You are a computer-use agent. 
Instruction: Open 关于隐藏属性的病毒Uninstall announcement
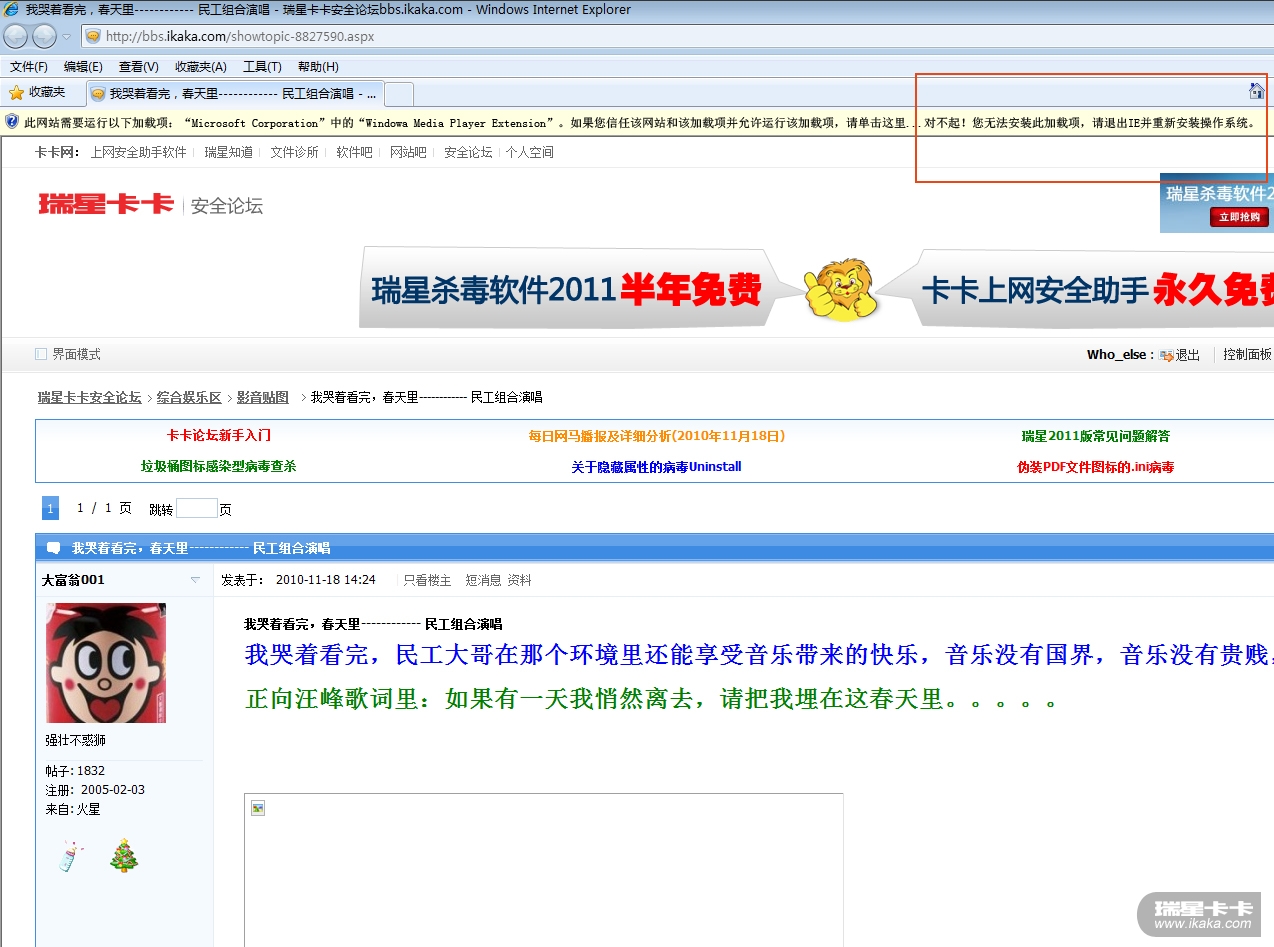[x=657, y=467]
